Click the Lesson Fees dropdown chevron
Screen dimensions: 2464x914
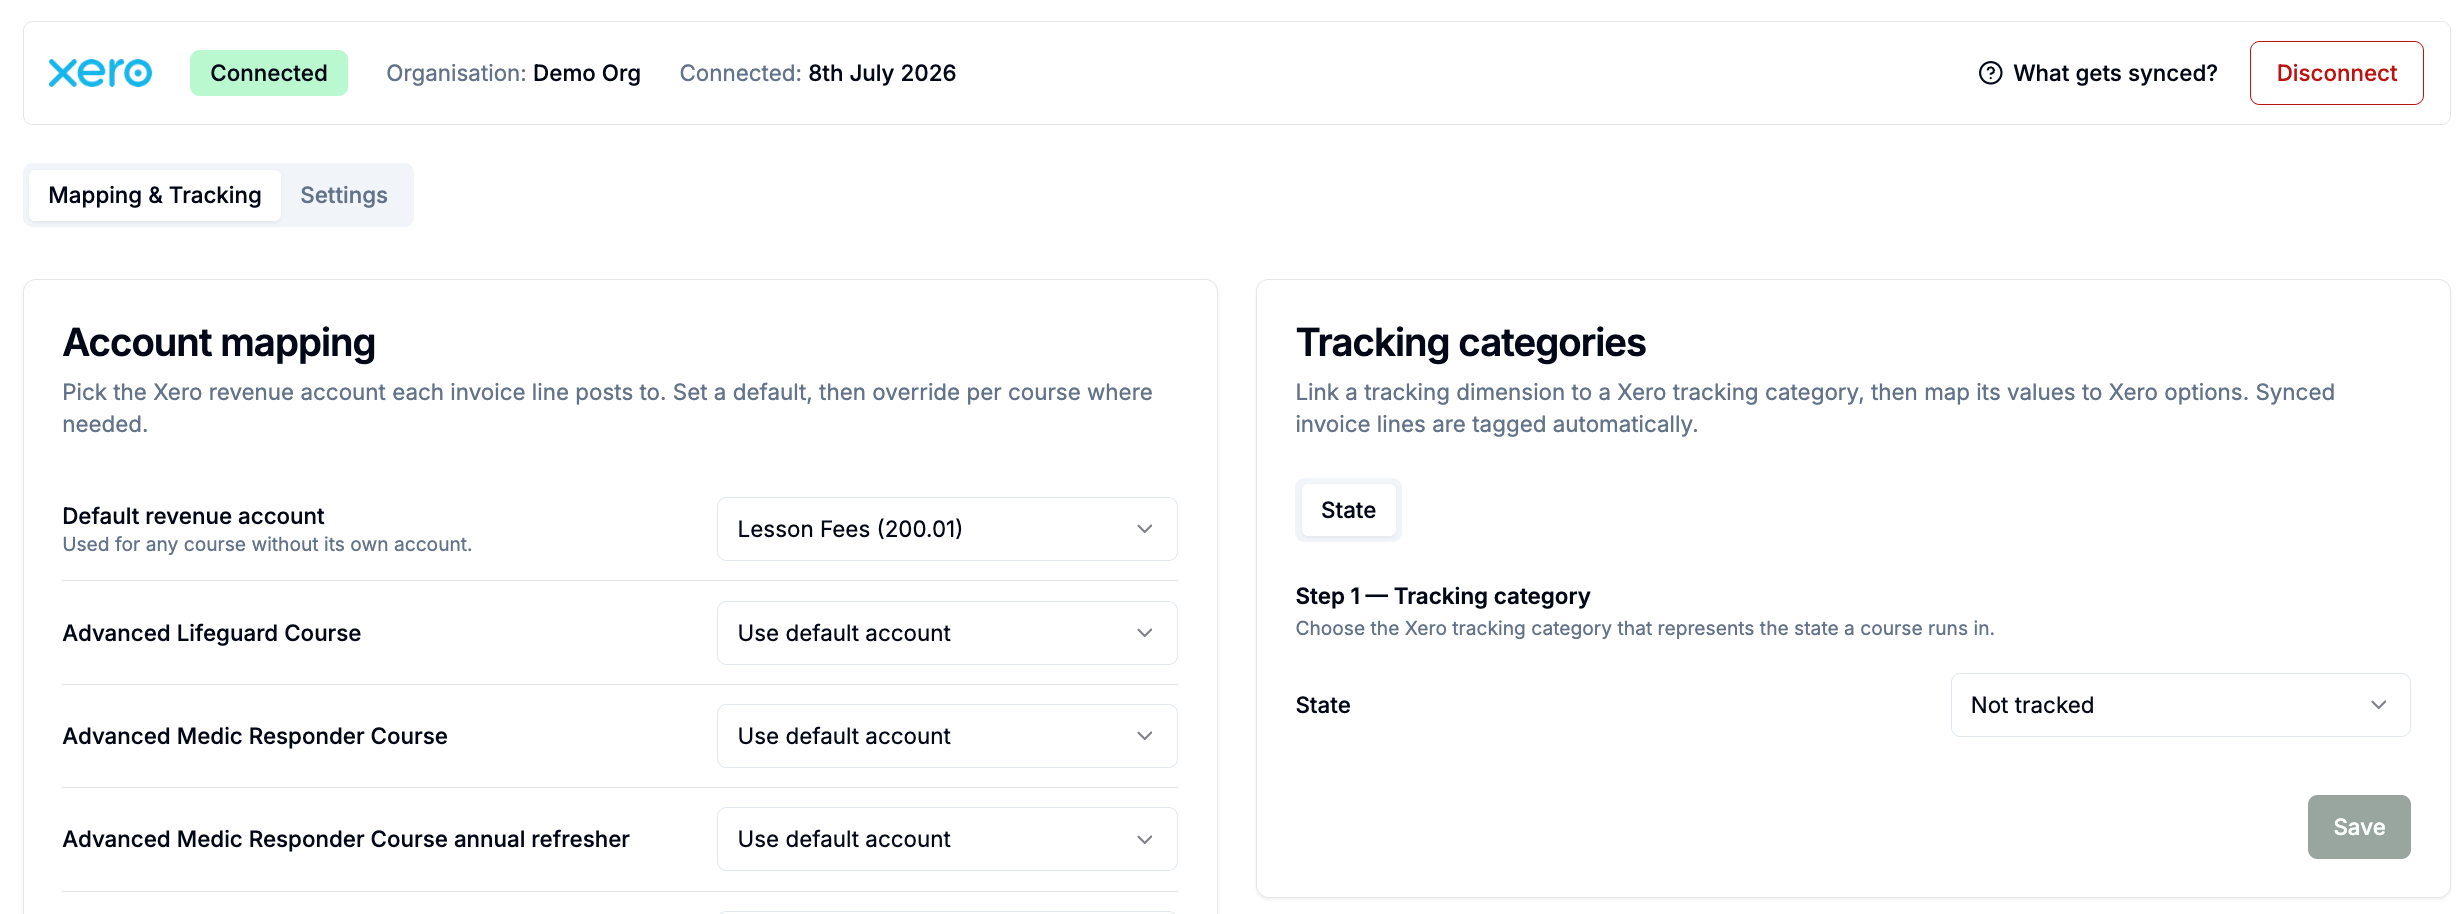pyautogui.click(x=1145, y=529)
